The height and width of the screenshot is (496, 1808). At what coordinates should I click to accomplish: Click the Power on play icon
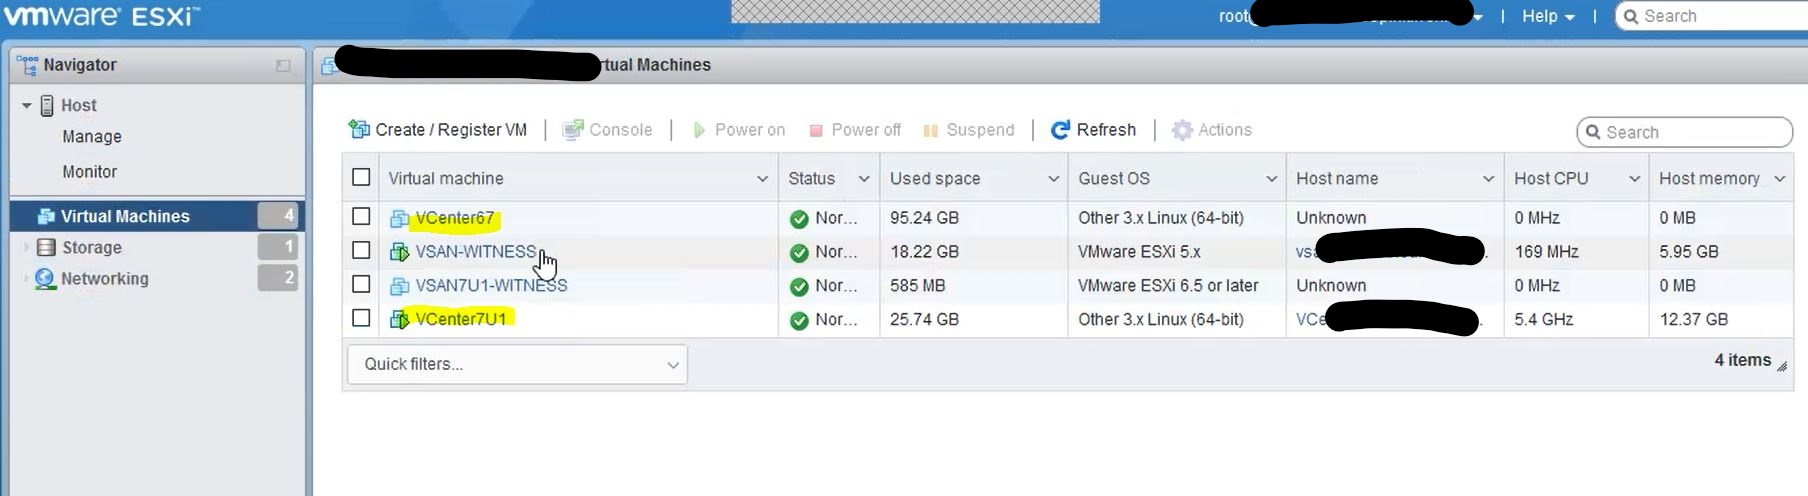click(x=699, y=130)
